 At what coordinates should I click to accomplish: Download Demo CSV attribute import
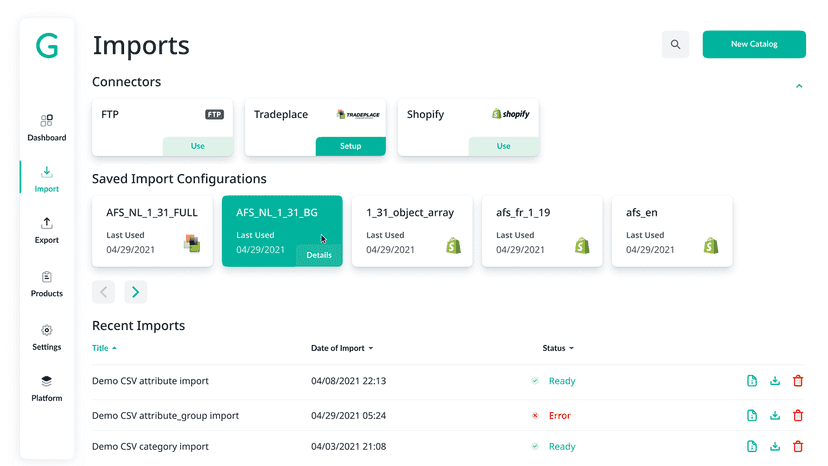coord(775,381)
